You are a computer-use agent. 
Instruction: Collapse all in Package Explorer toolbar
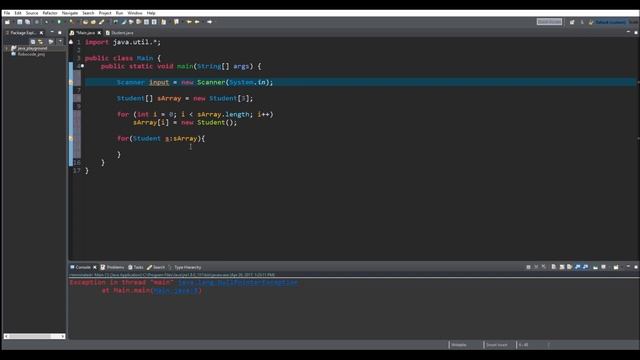coord(33,42)
